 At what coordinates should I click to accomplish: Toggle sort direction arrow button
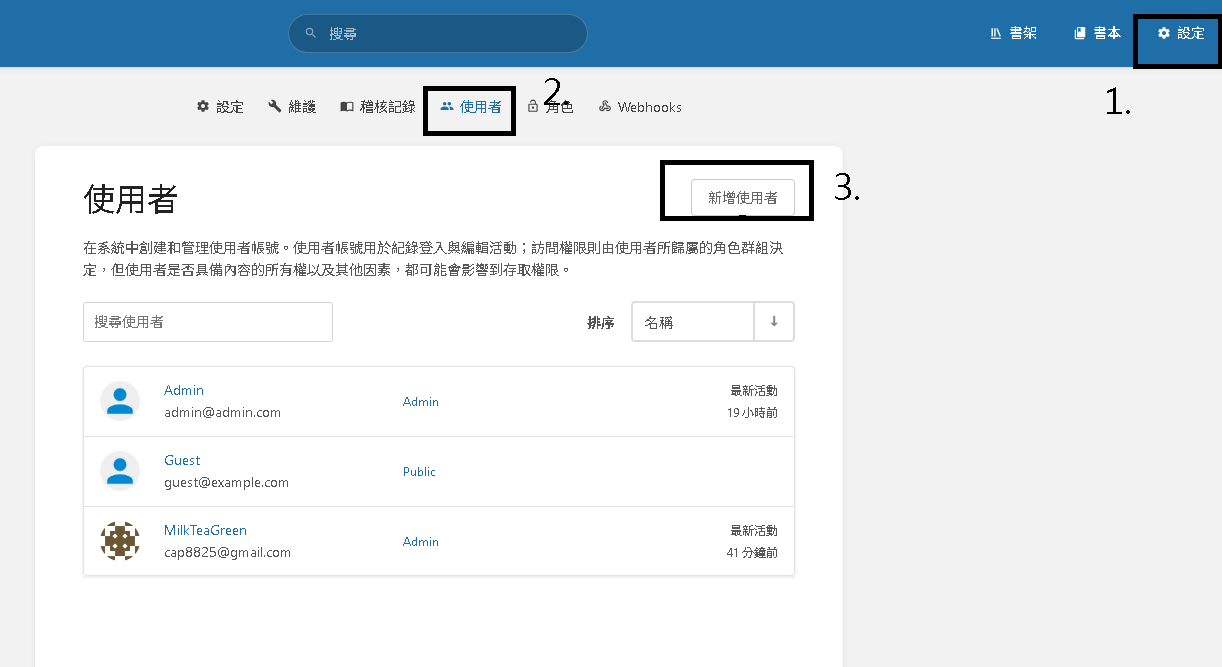click(774, 322)
